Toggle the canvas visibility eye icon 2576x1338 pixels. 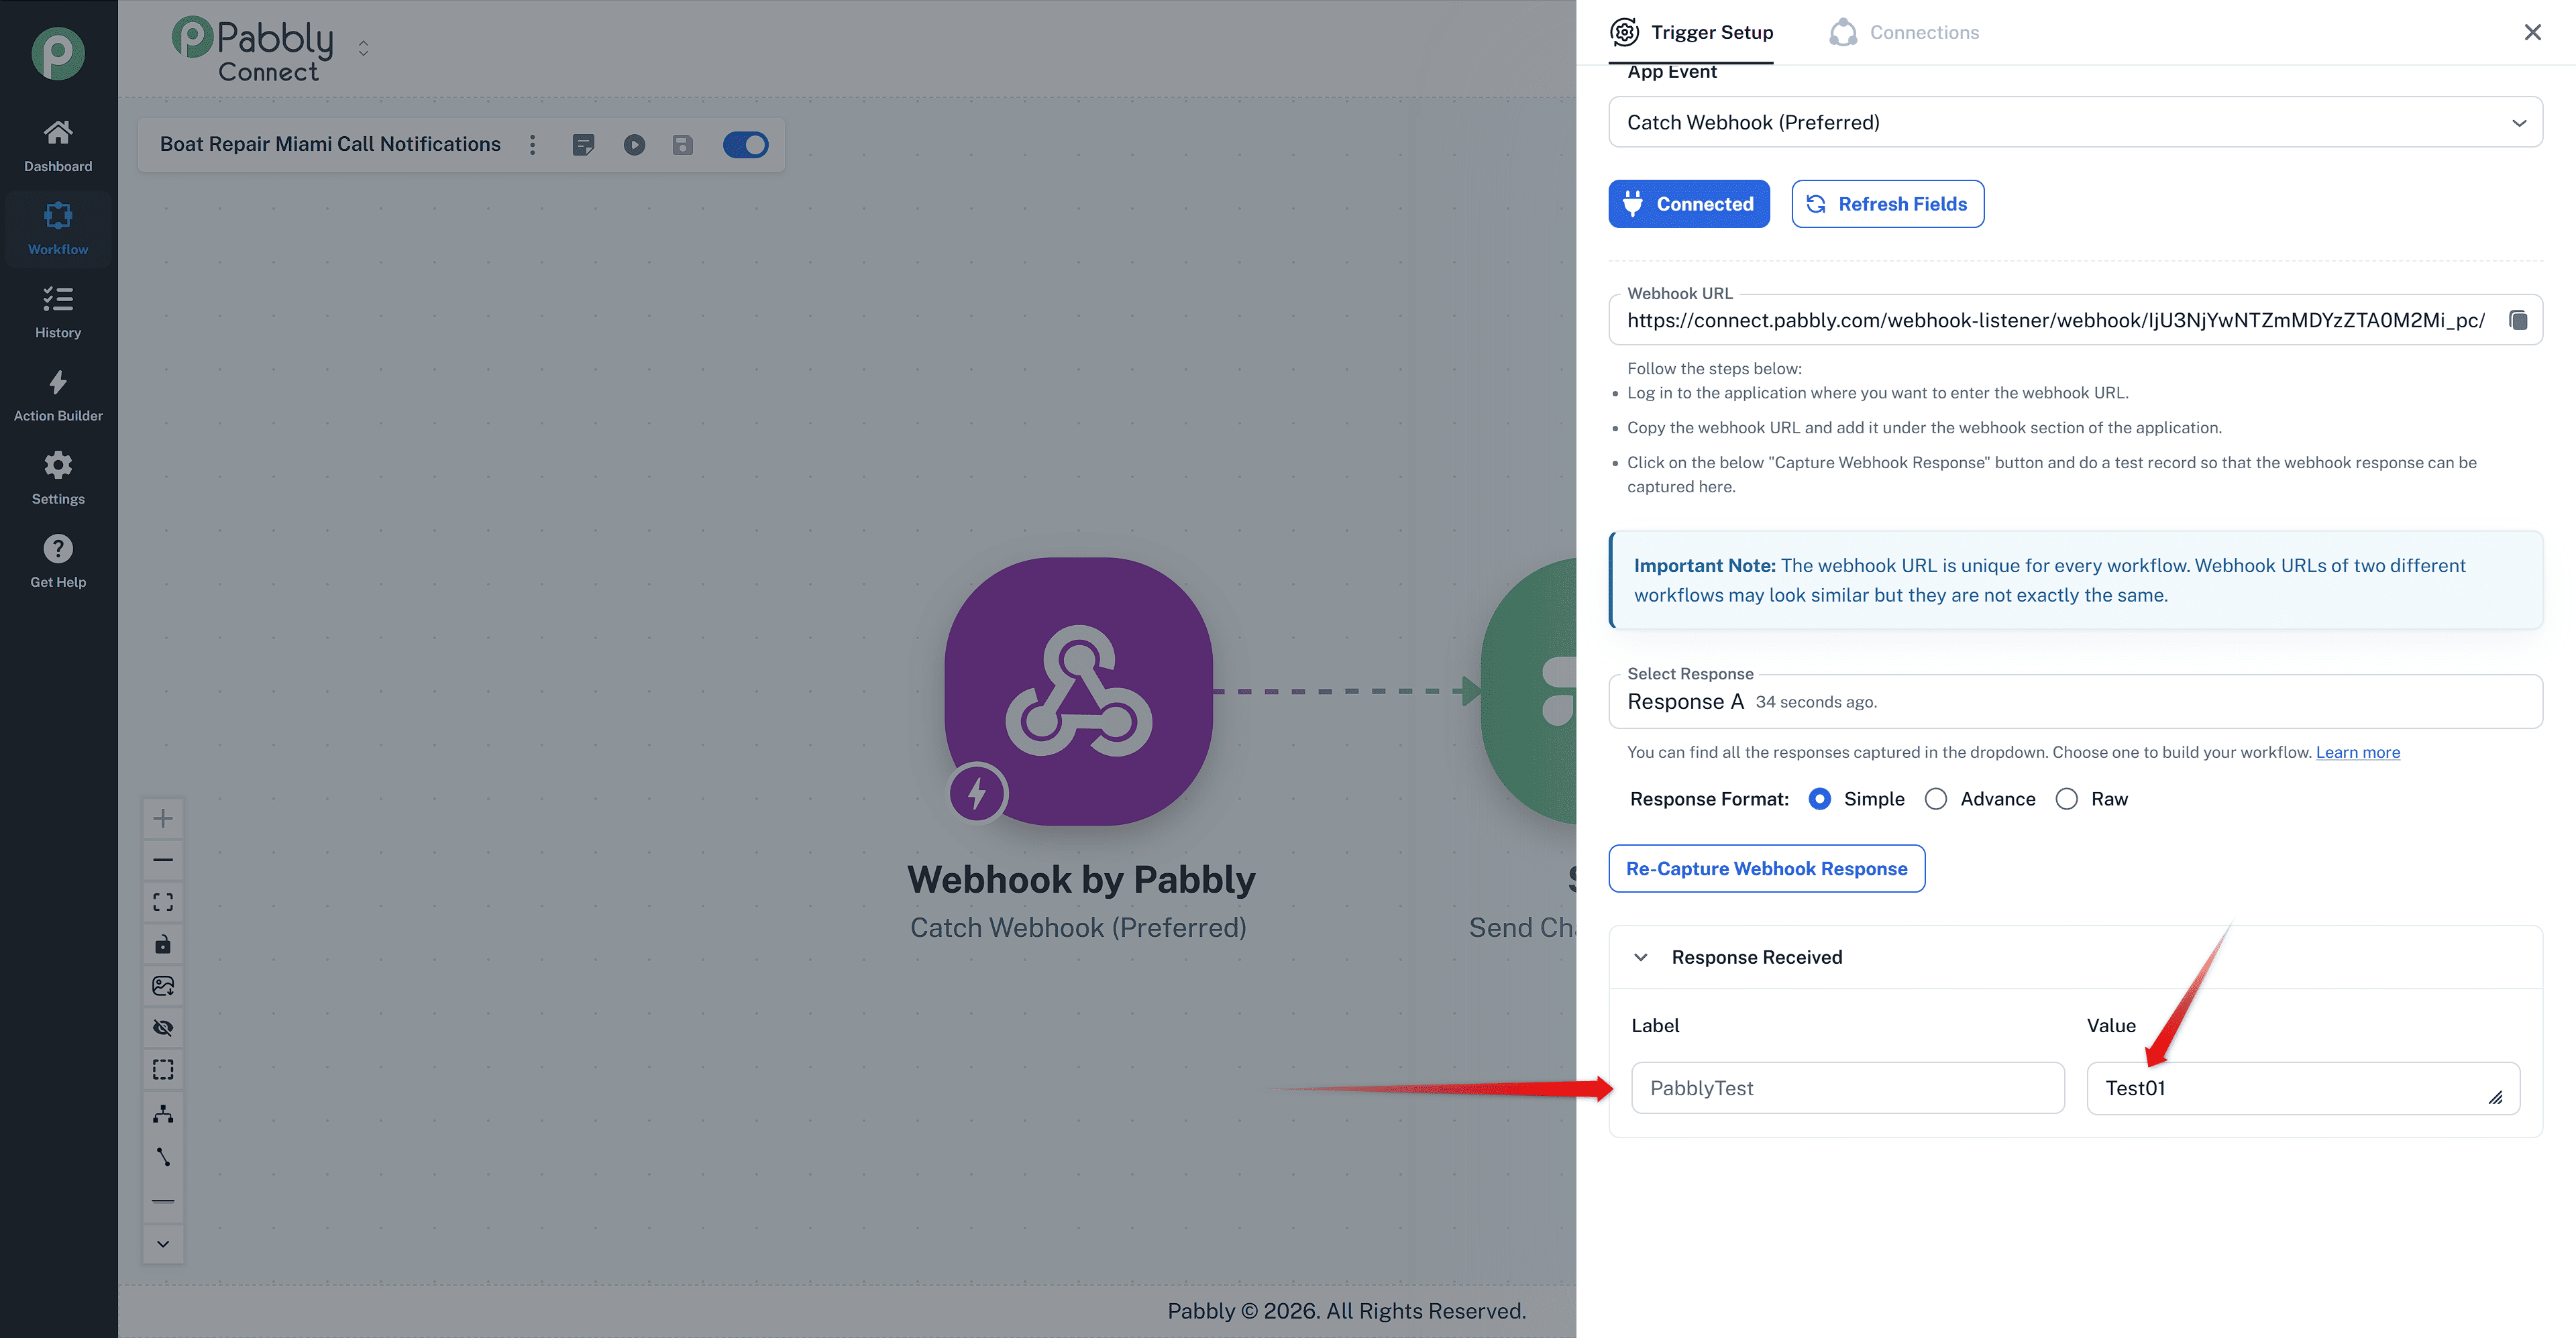163,1028
